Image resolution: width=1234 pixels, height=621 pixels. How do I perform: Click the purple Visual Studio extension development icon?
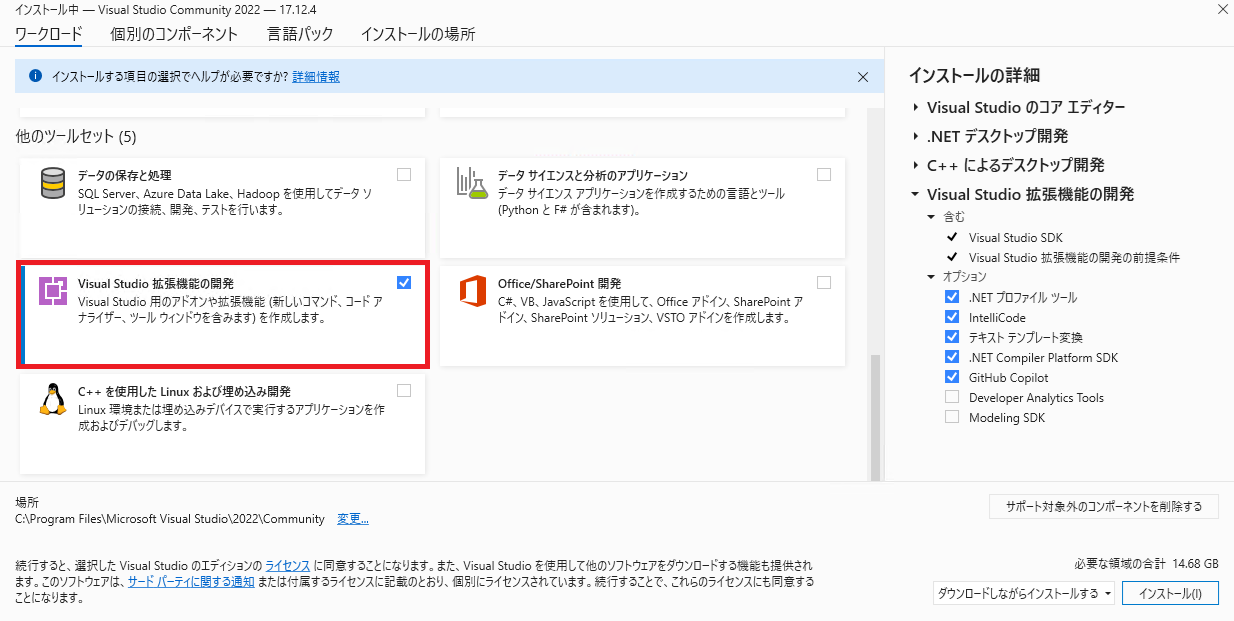[x=52, y=290]
